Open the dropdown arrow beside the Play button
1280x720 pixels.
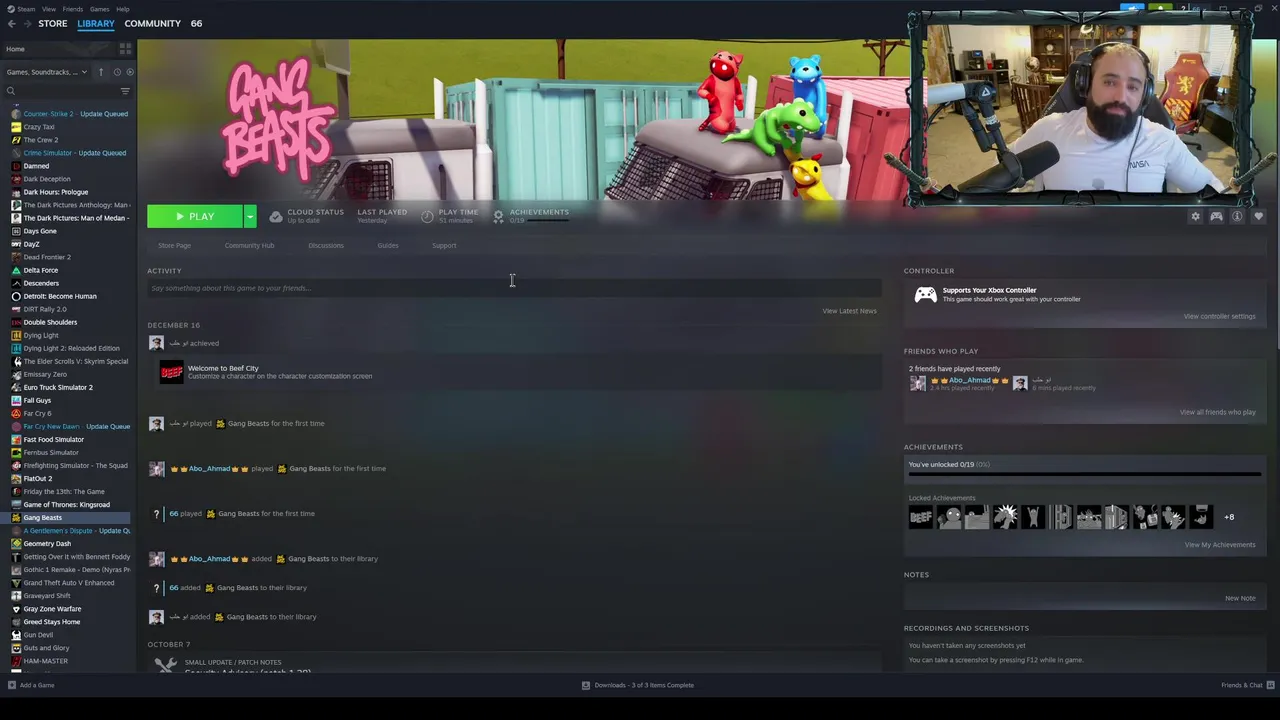[250, 216]
